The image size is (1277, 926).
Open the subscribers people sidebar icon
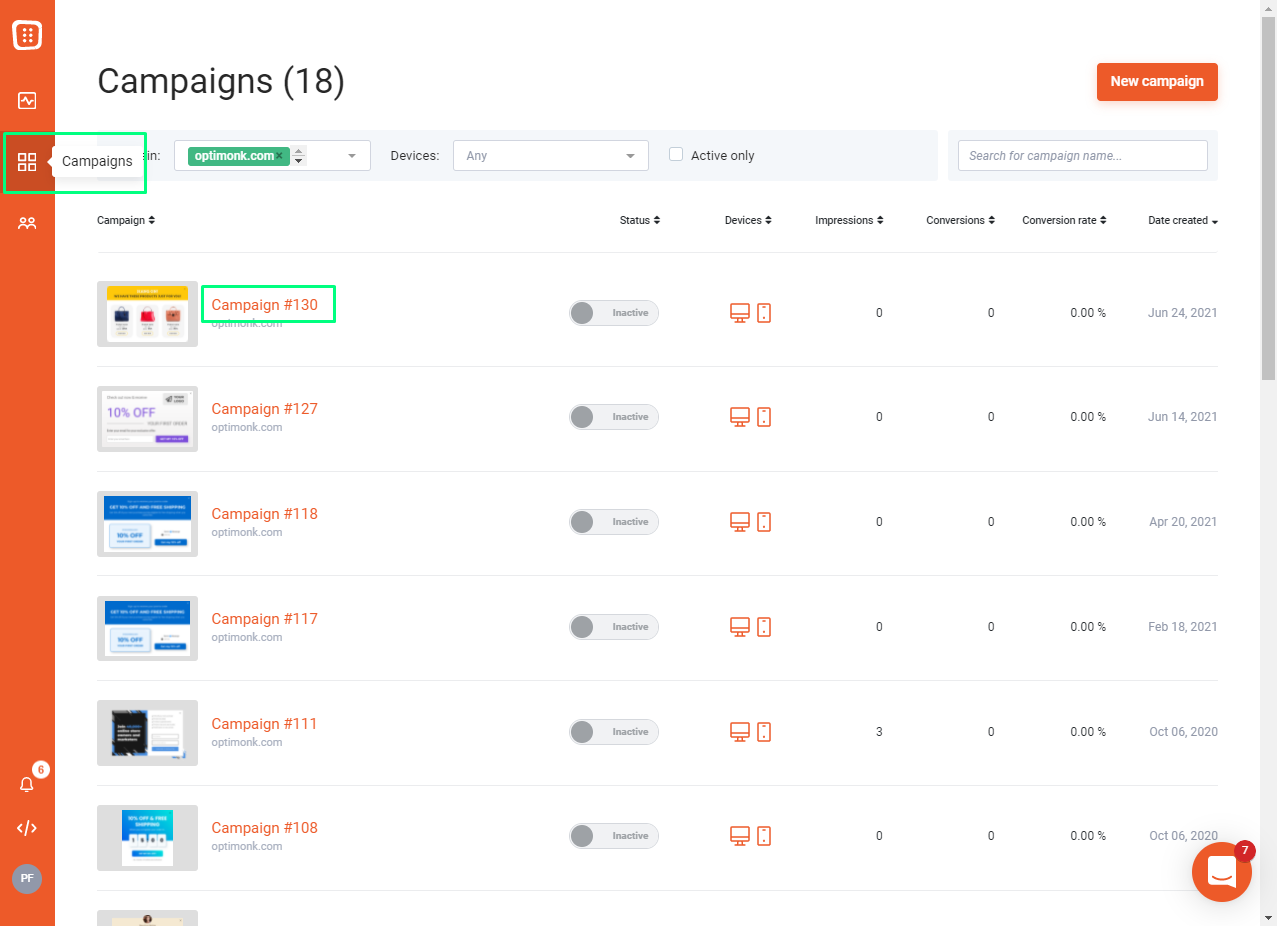[27, 224]
